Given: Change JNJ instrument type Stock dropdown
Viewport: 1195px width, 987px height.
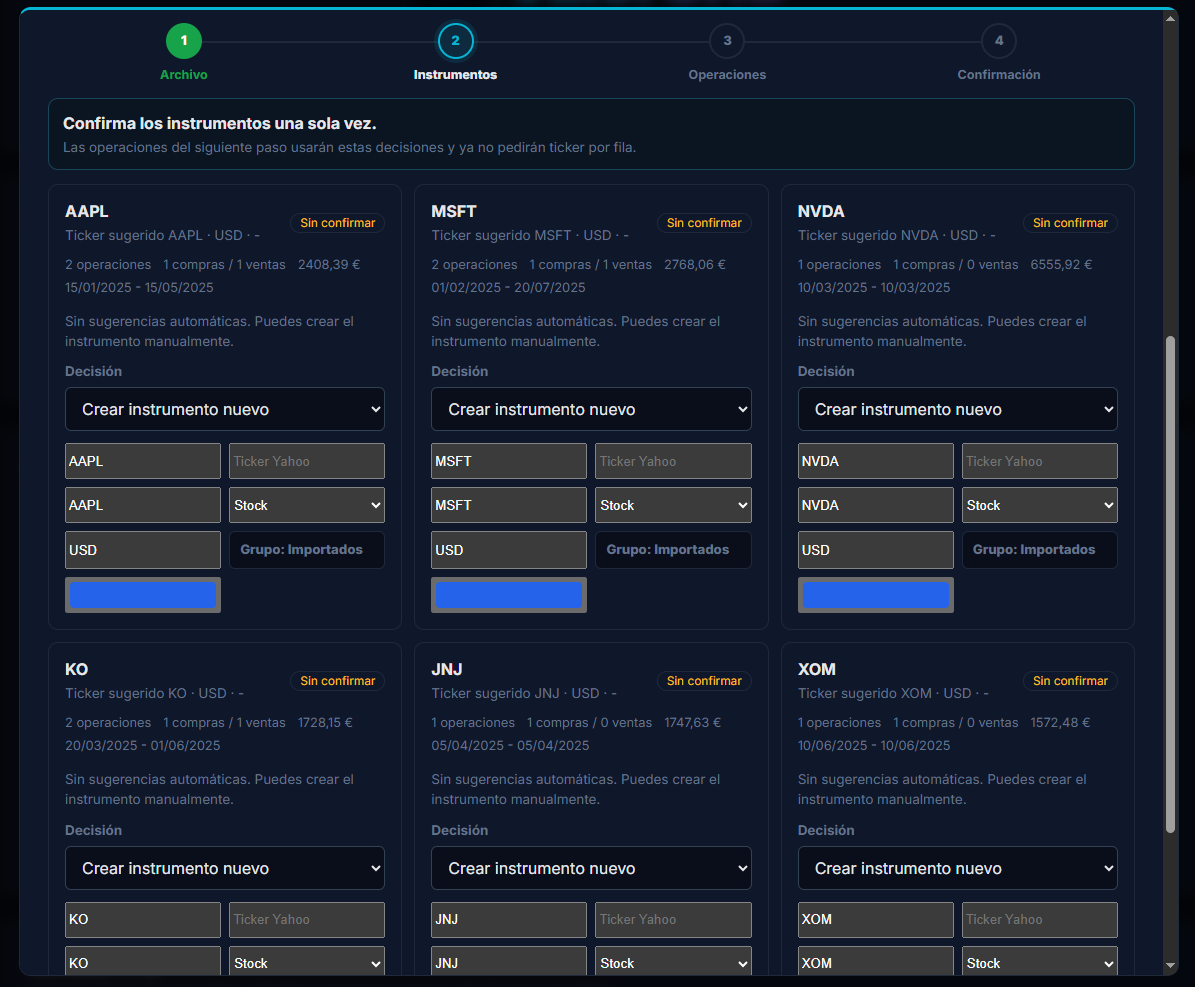Looking at the screenshot, I should coord(673,962).
